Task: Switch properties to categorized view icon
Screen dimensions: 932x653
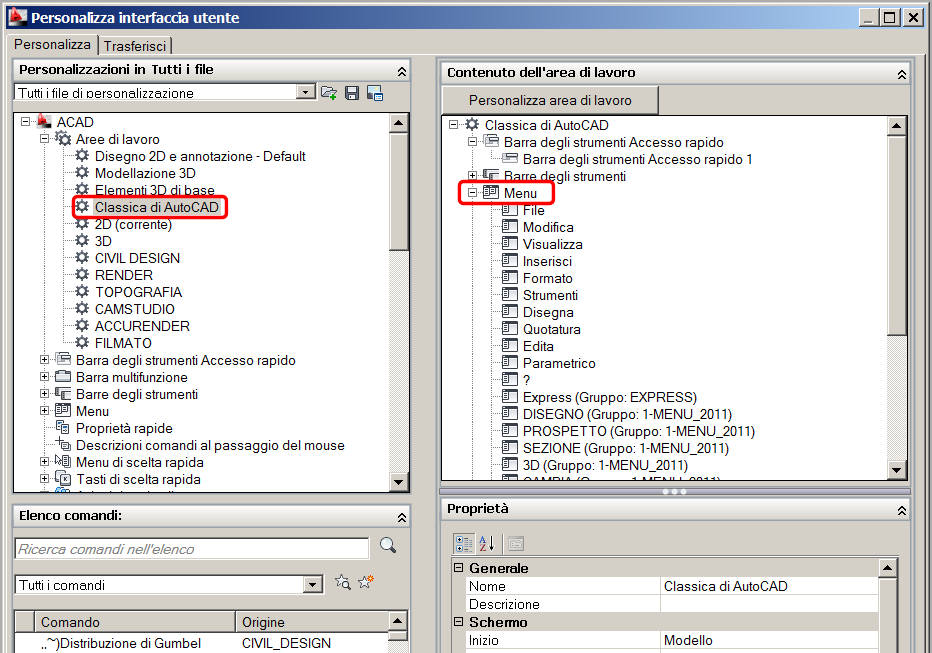Action: [464, 543]
